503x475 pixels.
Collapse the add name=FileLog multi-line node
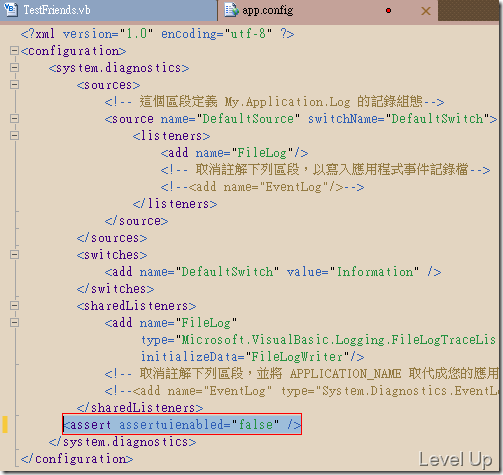point(14,323)
